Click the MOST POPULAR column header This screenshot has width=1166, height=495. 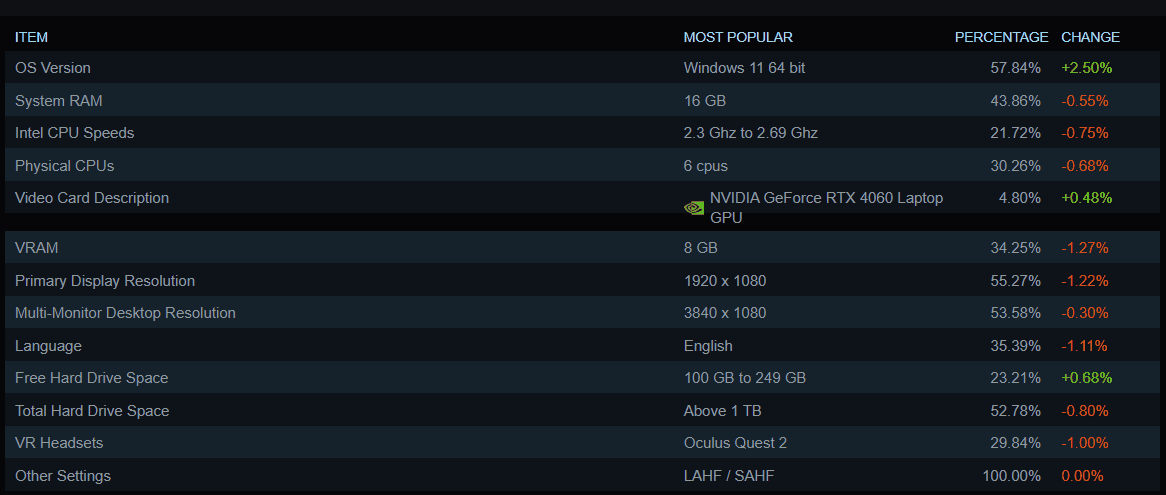click(738, 37)
